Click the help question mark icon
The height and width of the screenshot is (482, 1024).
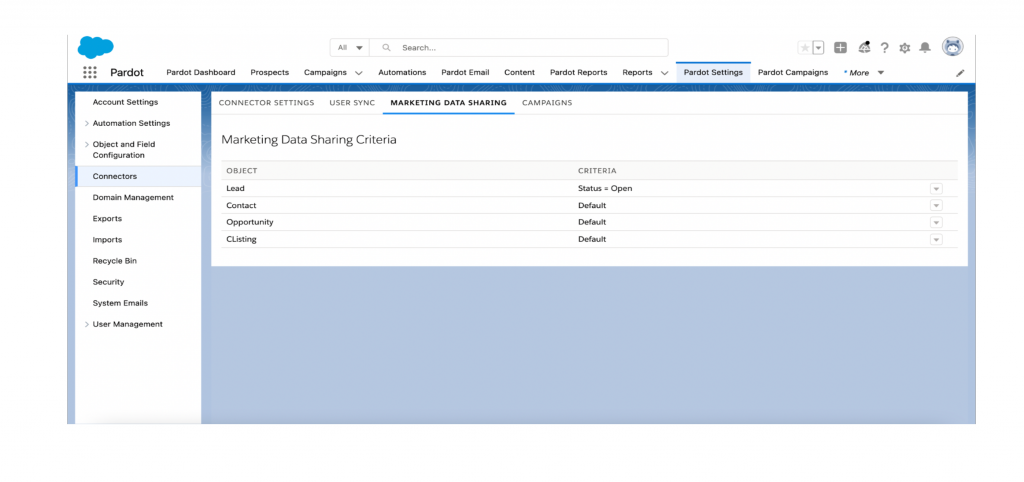pos(884,48)
